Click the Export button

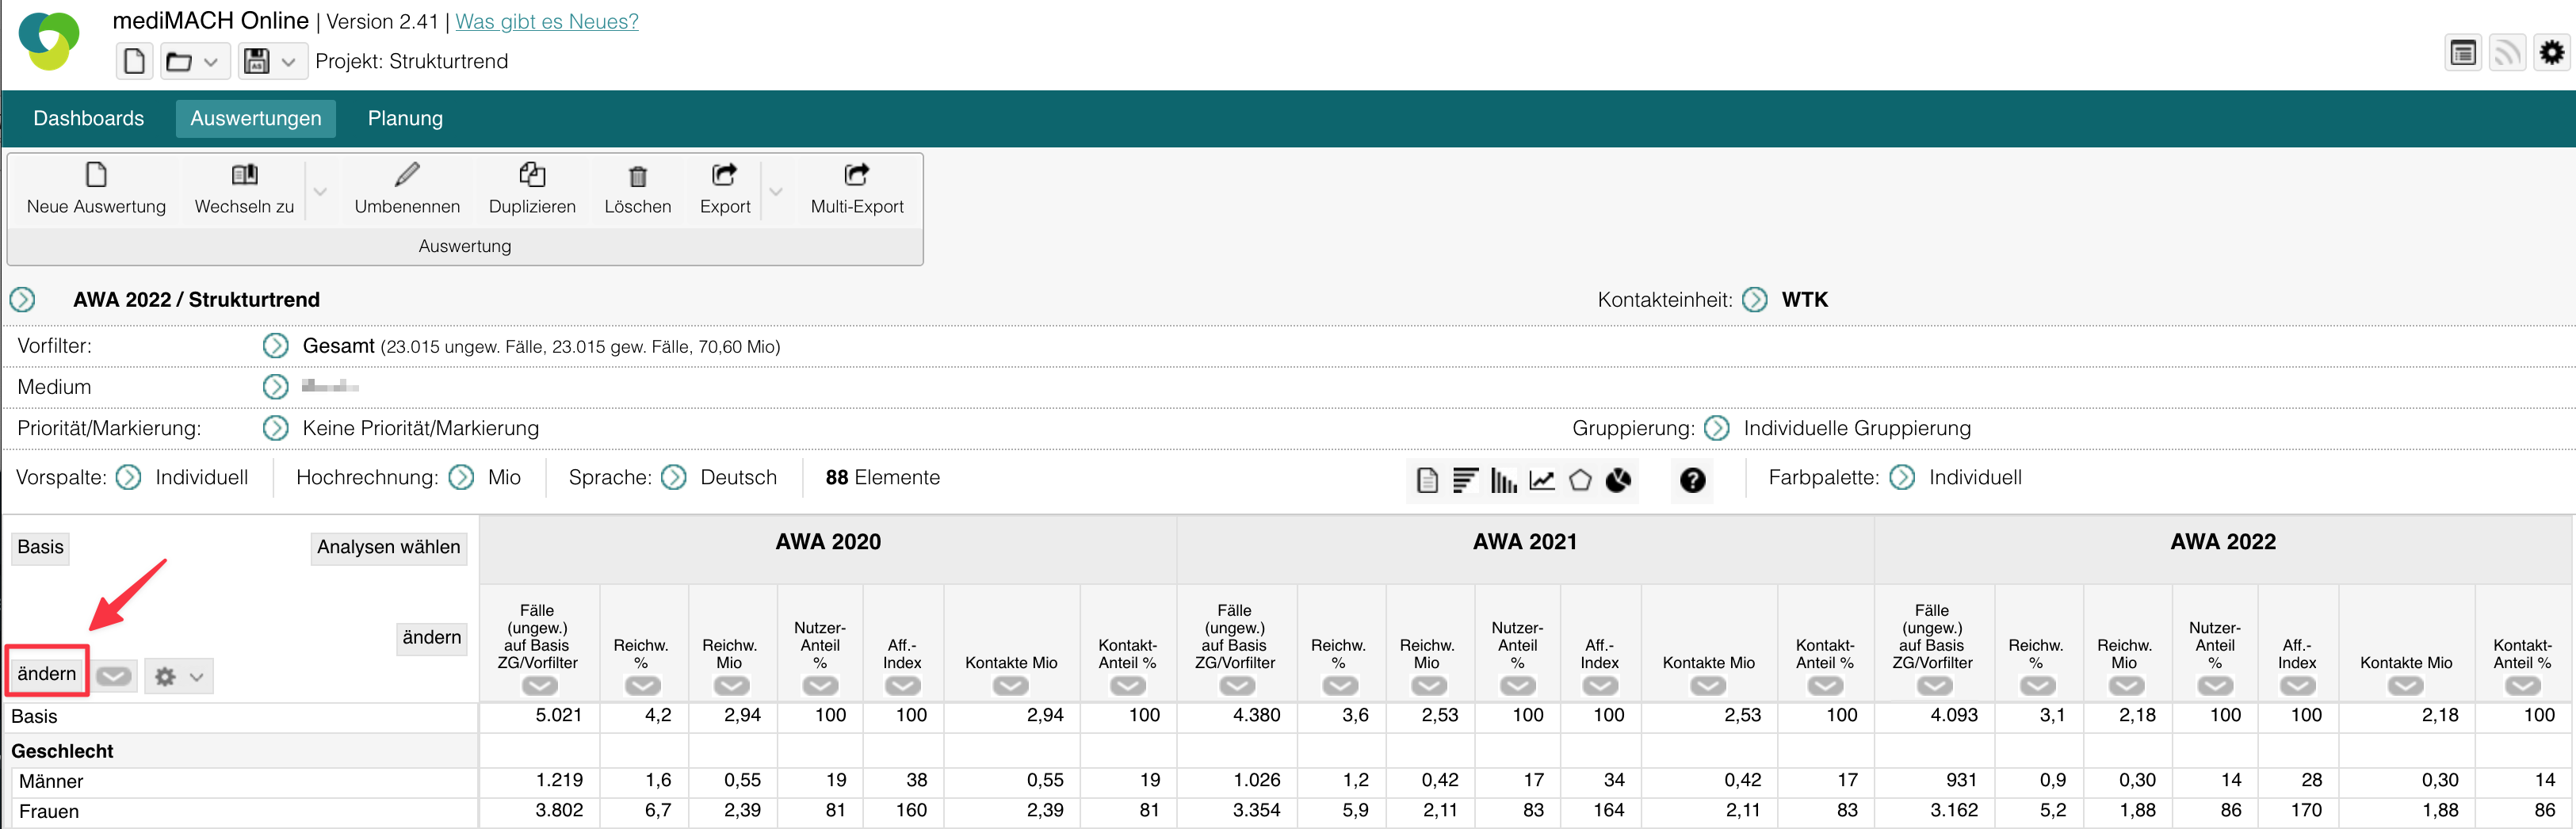(725, 189)
